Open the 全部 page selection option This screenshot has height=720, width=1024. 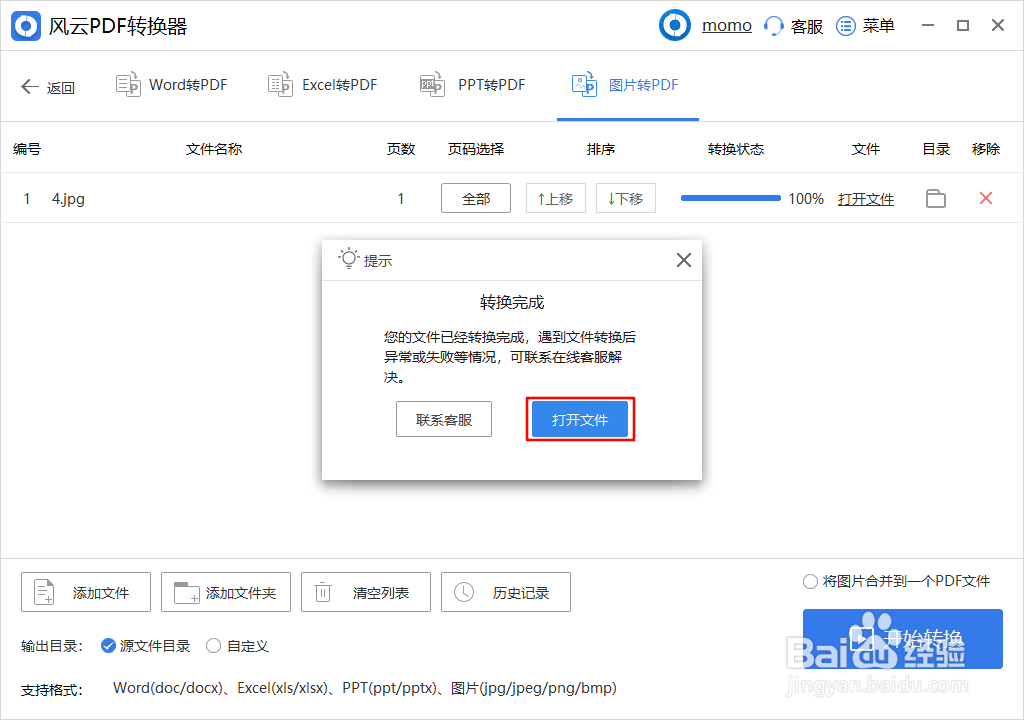[475, 198]
